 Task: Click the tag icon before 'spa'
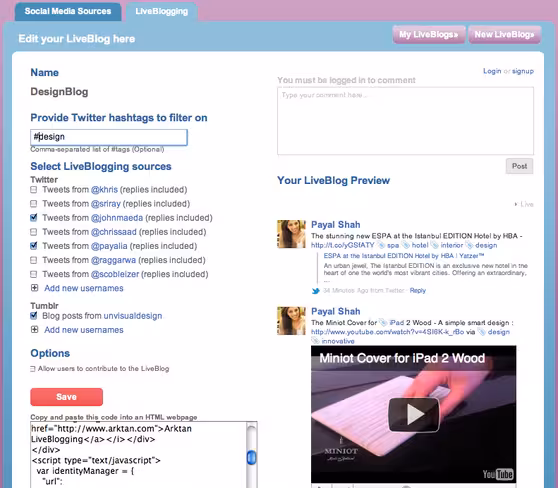click(x=381, y=245)
